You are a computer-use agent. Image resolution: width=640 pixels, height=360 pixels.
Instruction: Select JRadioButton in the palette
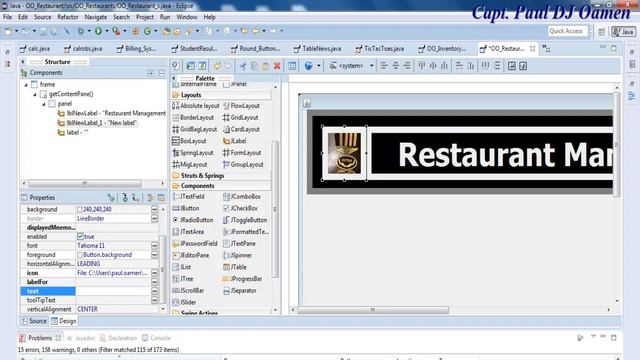(x=193, y=220)
